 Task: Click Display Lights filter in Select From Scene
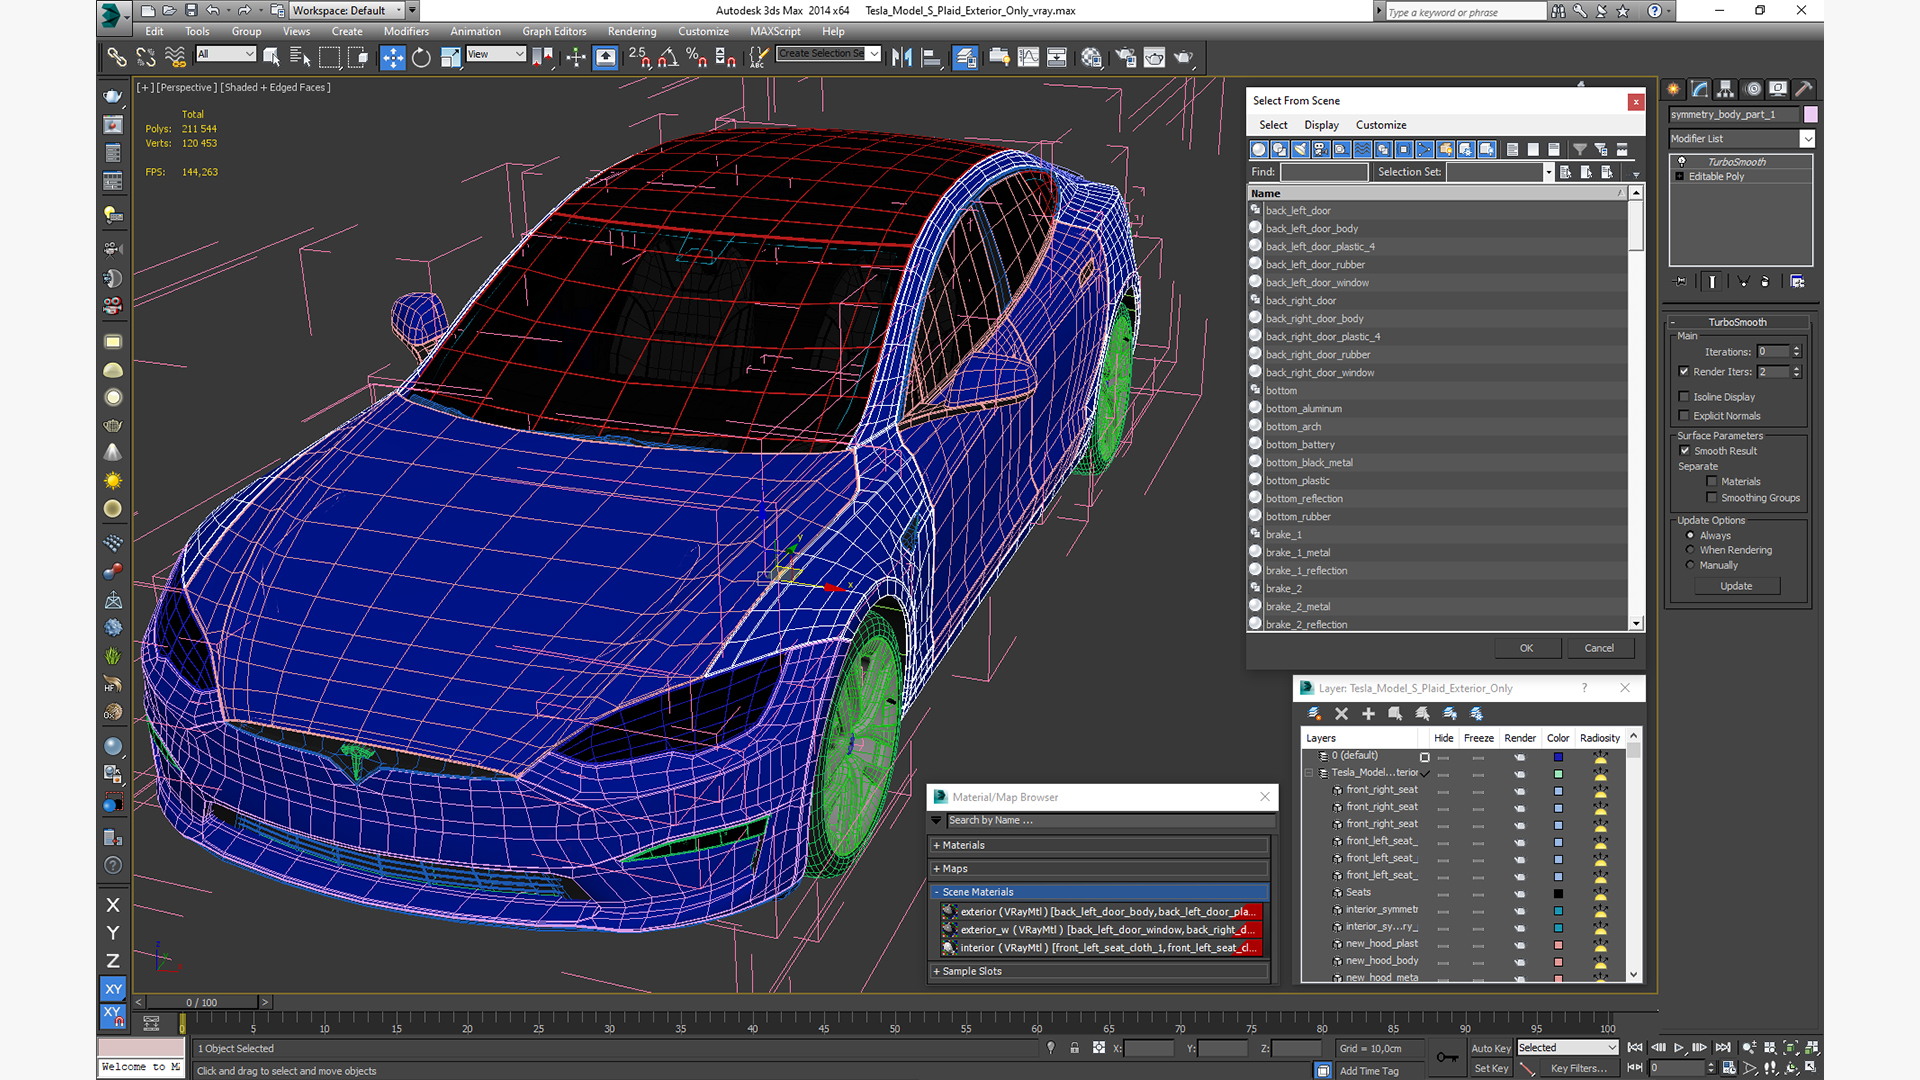point(1300,149)
